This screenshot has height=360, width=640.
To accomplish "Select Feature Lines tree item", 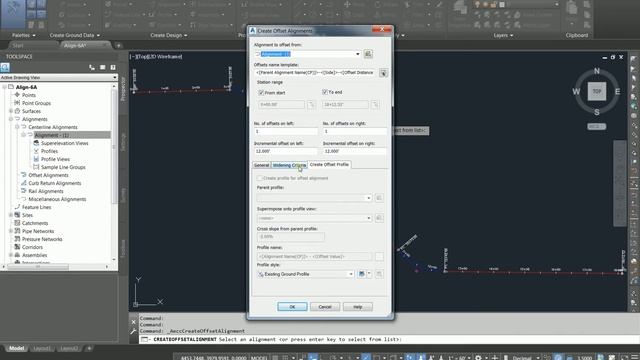I will click(x=36, y=207).
